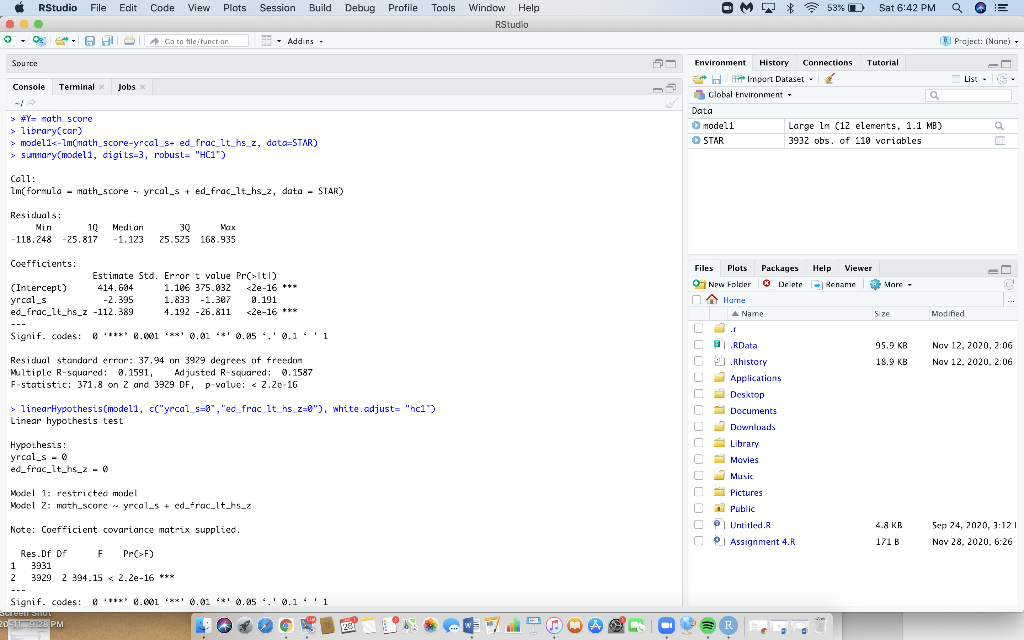Check the box beside Assignment 4.R
The height and width of the screenshot is (640, 1024).
700,542
